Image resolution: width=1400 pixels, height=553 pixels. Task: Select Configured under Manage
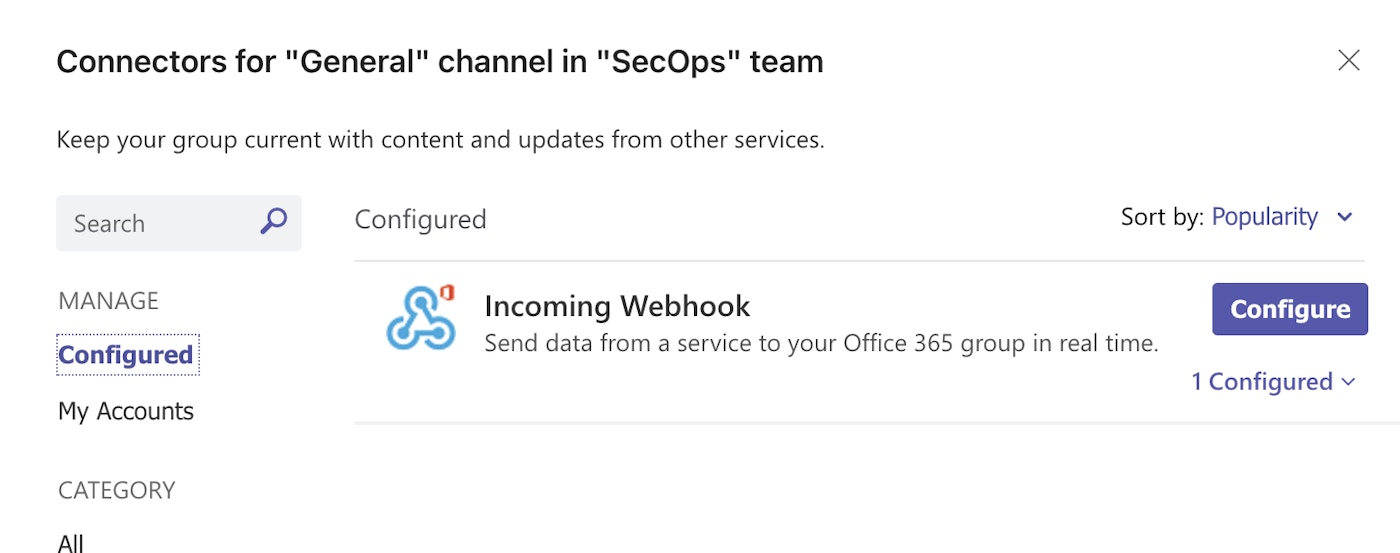click(126, 355)
